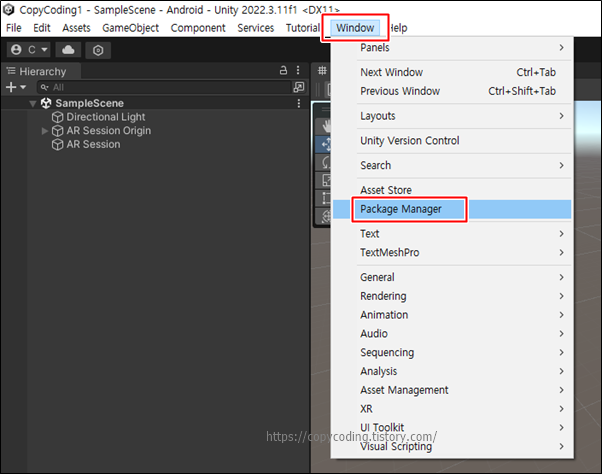Open Unity Version Control toolbar icon
The width and height of the screenshot is (602, 474).
click(x=98, y=50)
